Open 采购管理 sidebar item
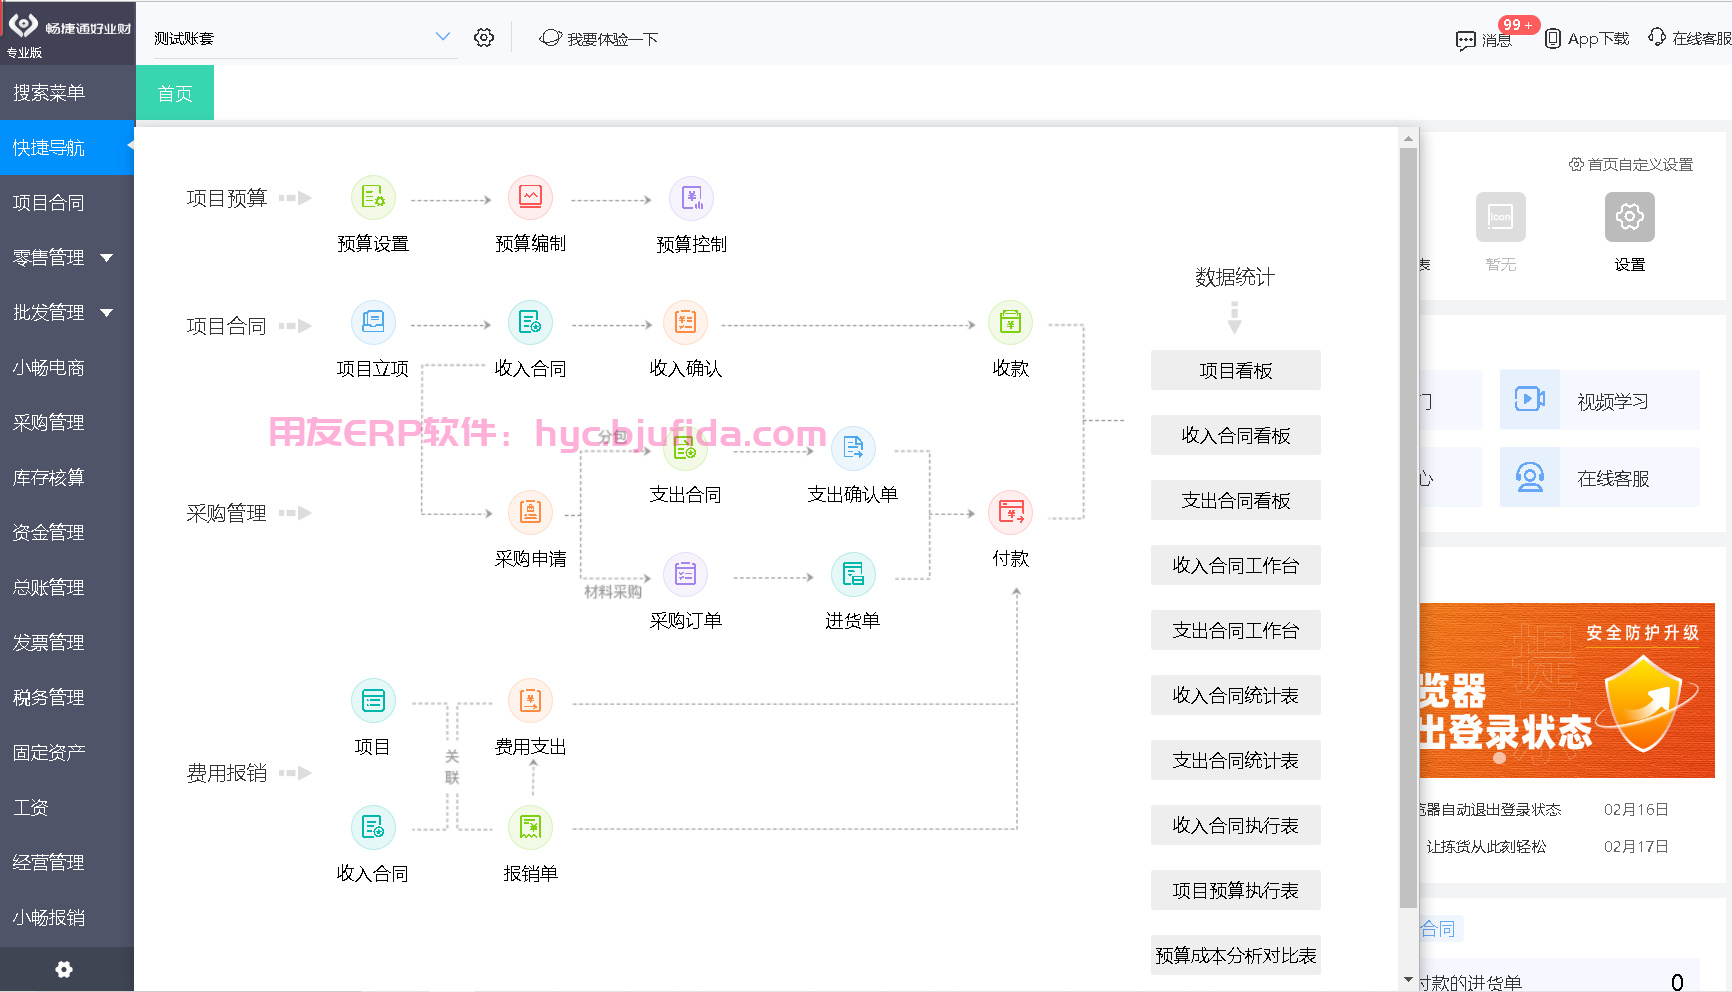The width and height of the screenshot is (1732, 992). (x=67, y=423)
